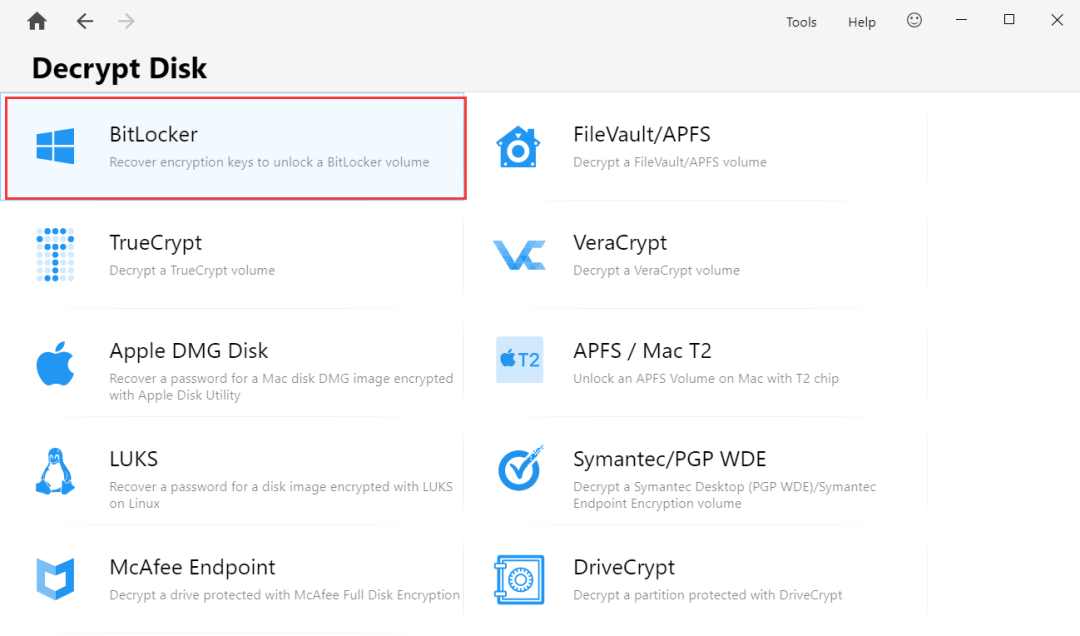The height and width of the screenshot is (636, 1080).
Task: Go to the Home screen icon
Action: pos(37,21)
